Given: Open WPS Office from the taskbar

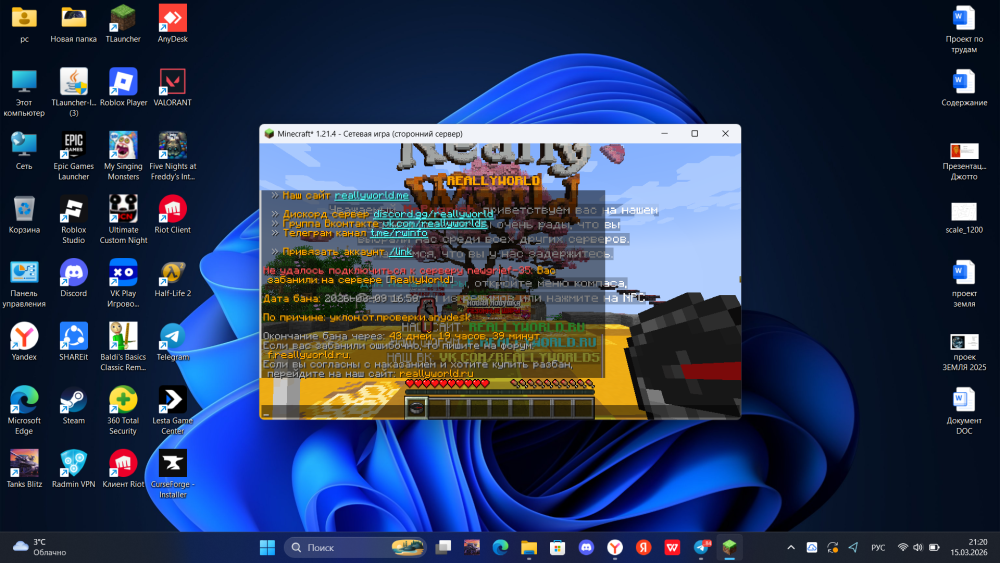Looking at the screenshot, I should pos(672,547).
